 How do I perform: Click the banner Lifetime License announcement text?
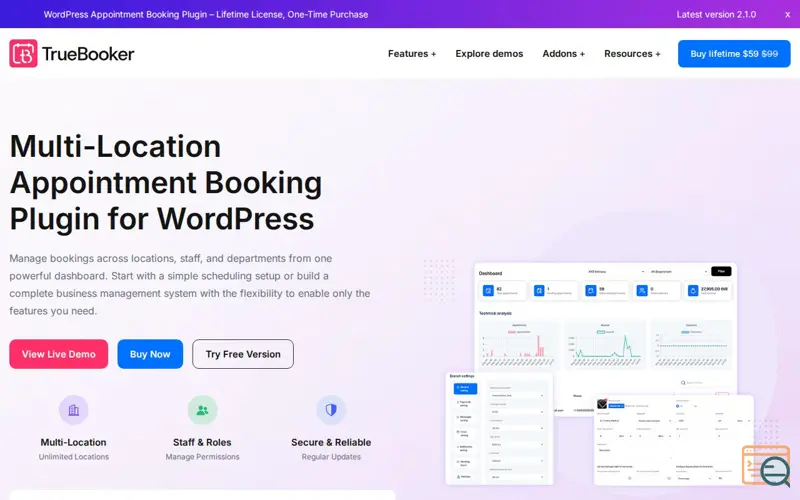pyautogui.click(x=206, y=15)
